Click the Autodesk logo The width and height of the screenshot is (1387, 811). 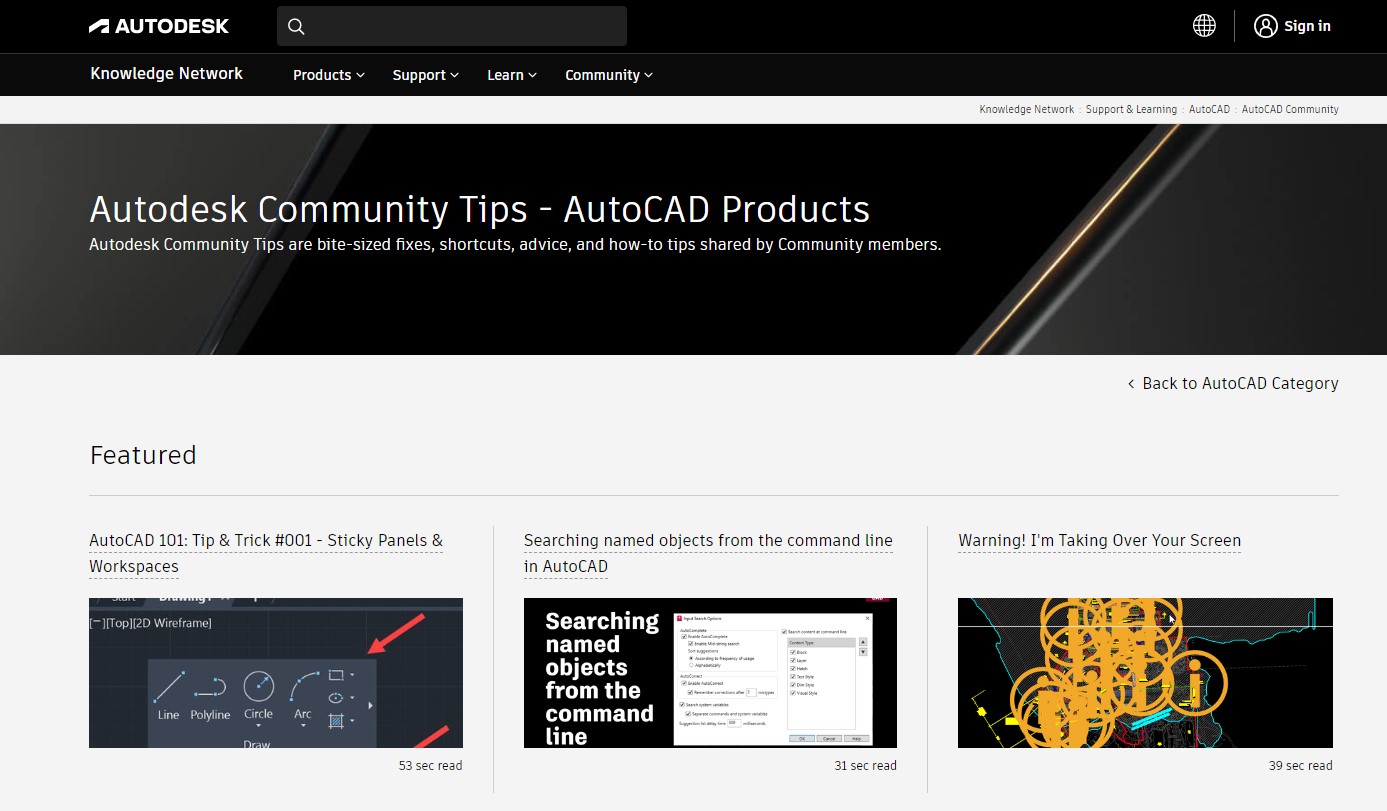[x=159, y=26]
